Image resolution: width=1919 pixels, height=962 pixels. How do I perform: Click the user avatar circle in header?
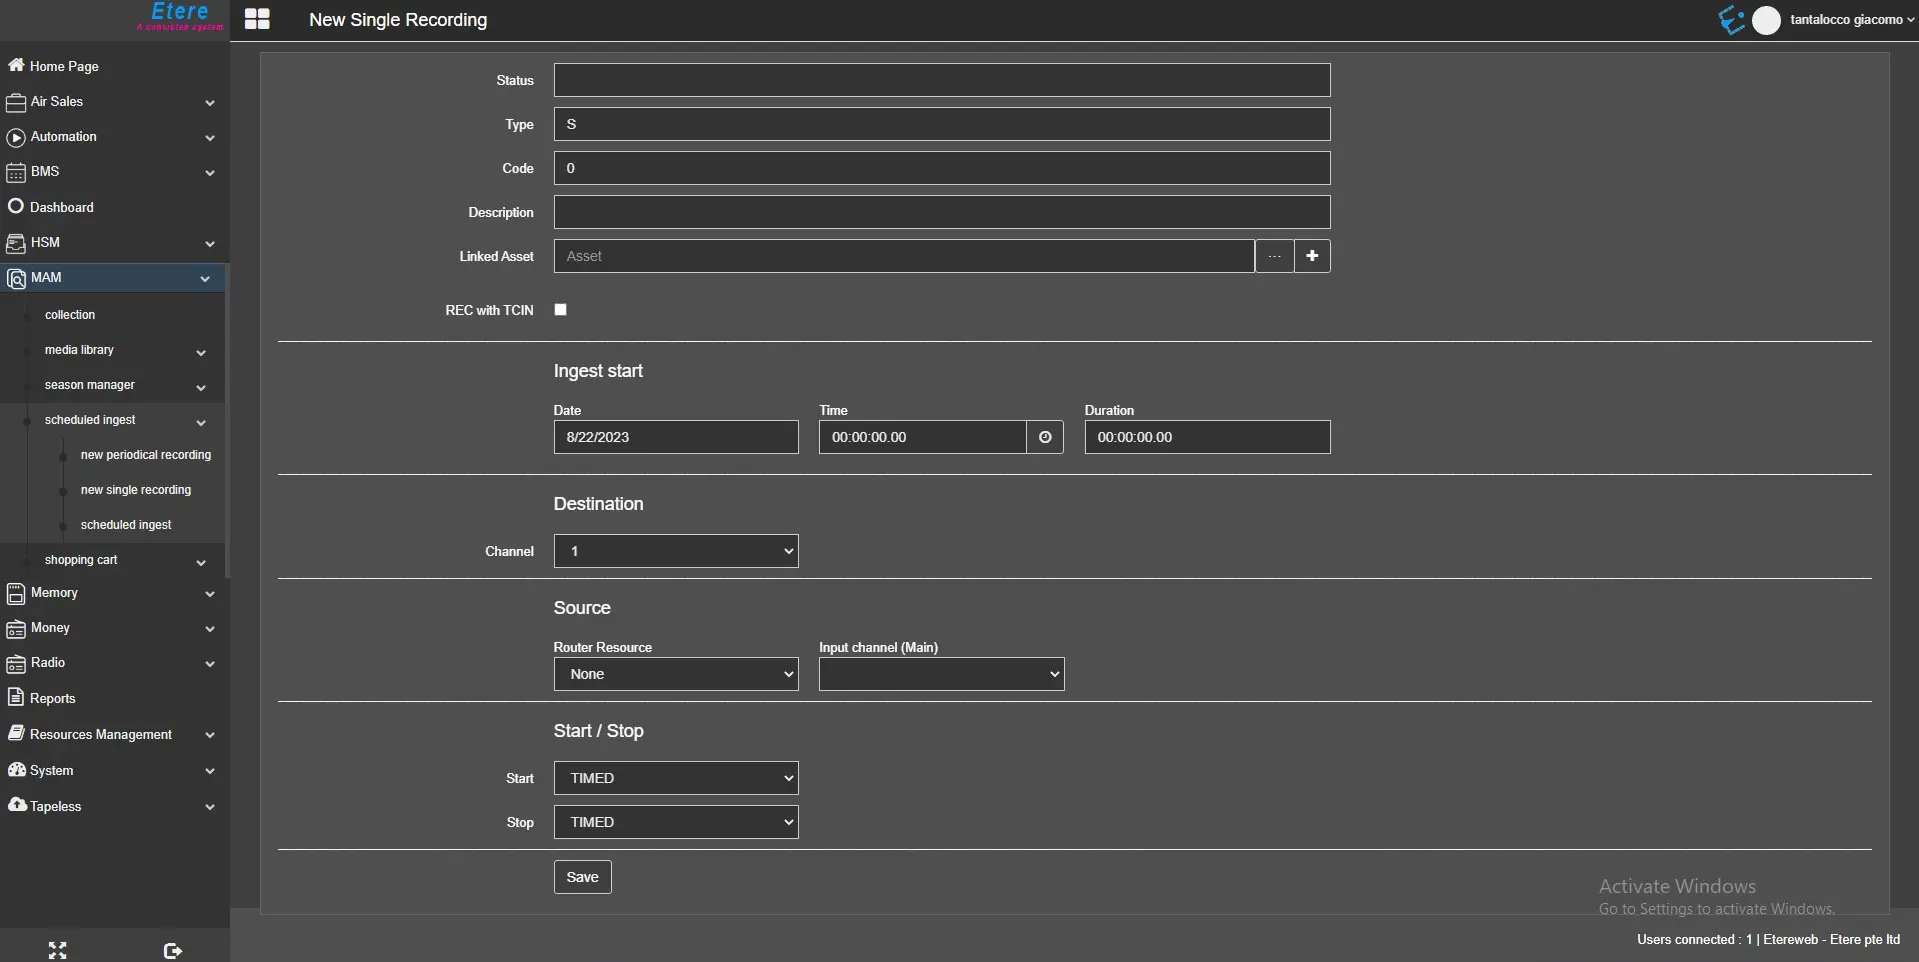coord(1766,20)
